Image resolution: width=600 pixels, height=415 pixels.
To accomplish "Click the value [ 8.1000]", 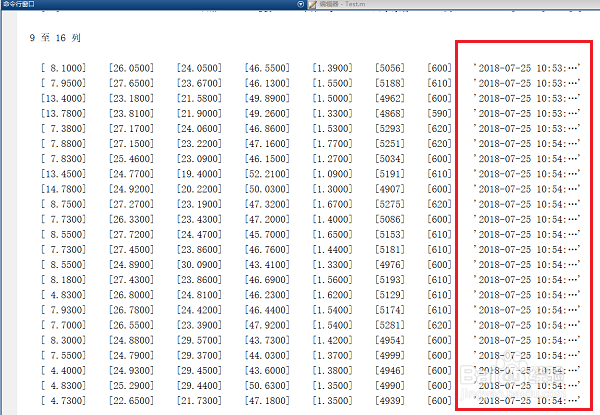I will coord(64,68).
